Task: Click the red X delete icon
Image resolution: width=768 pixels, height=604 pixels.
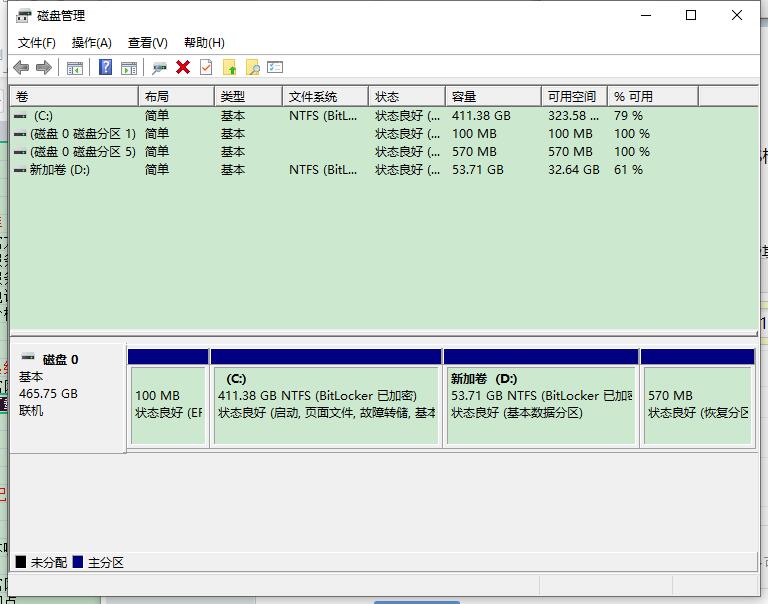Action: [183, 67]
